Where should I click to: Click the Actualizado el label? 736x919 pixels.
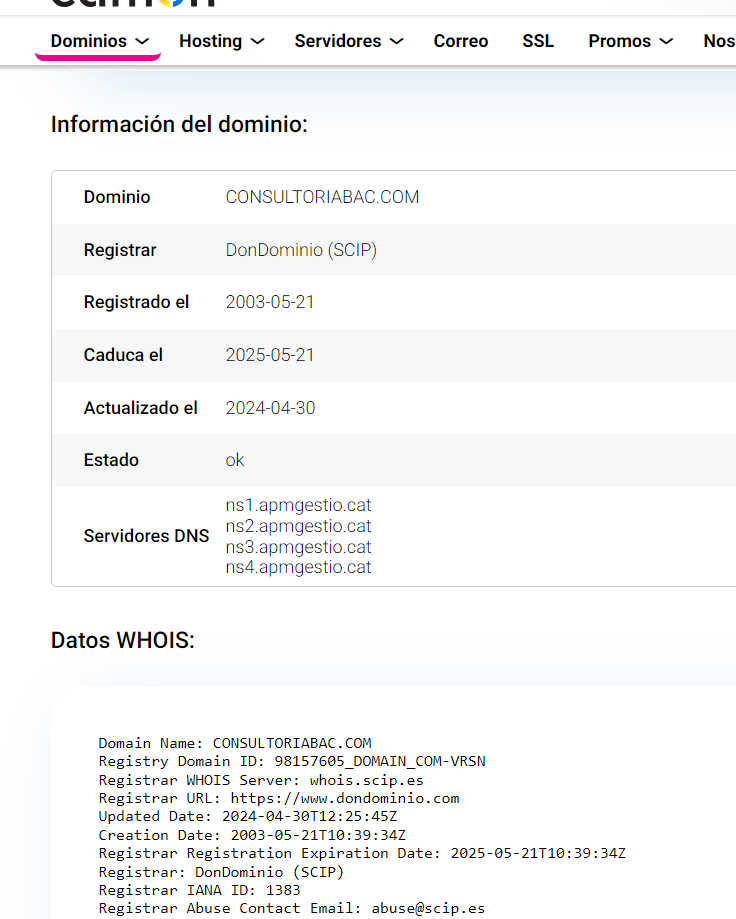tap(141, 408)
